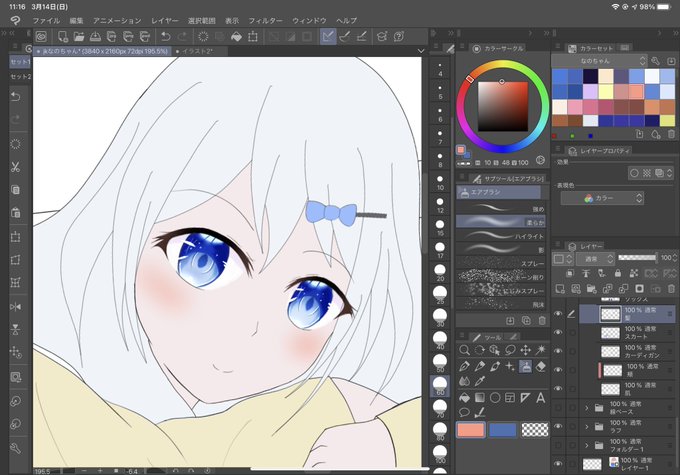
Task: Open the ファイル menu
Action: tap(46, 20)
